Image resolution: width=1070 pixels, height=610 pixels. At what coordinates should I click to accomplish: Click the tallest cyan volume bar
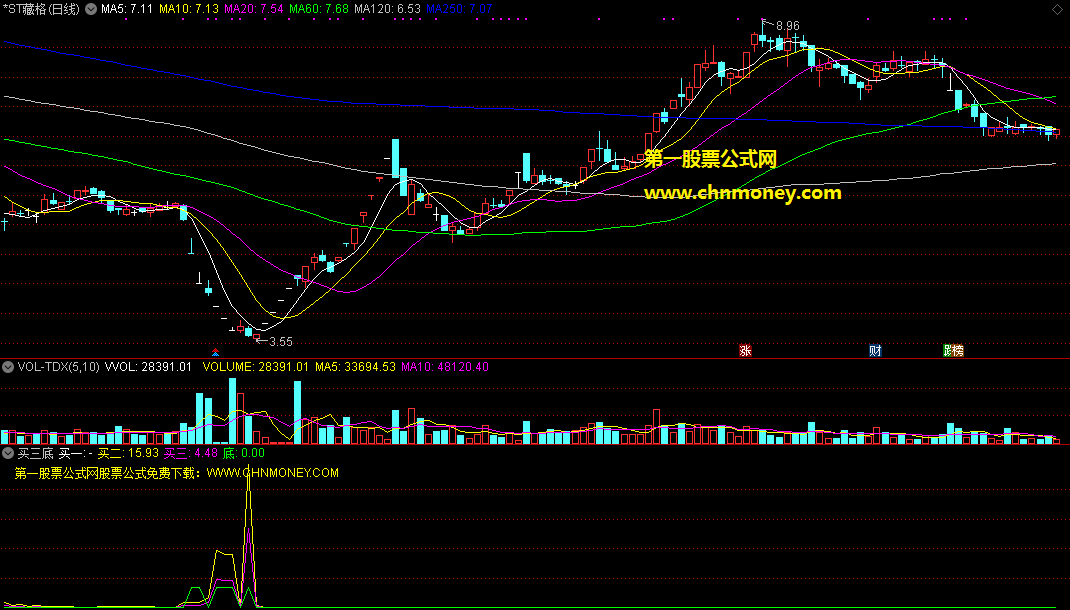point(233,411)
